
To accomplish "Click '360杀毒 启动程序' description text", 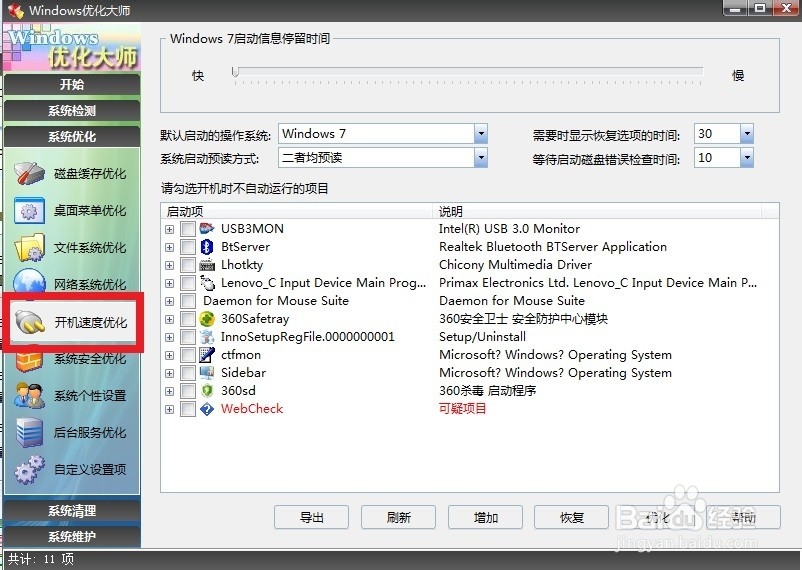I will pyautogui.click(x=487, y=391).
